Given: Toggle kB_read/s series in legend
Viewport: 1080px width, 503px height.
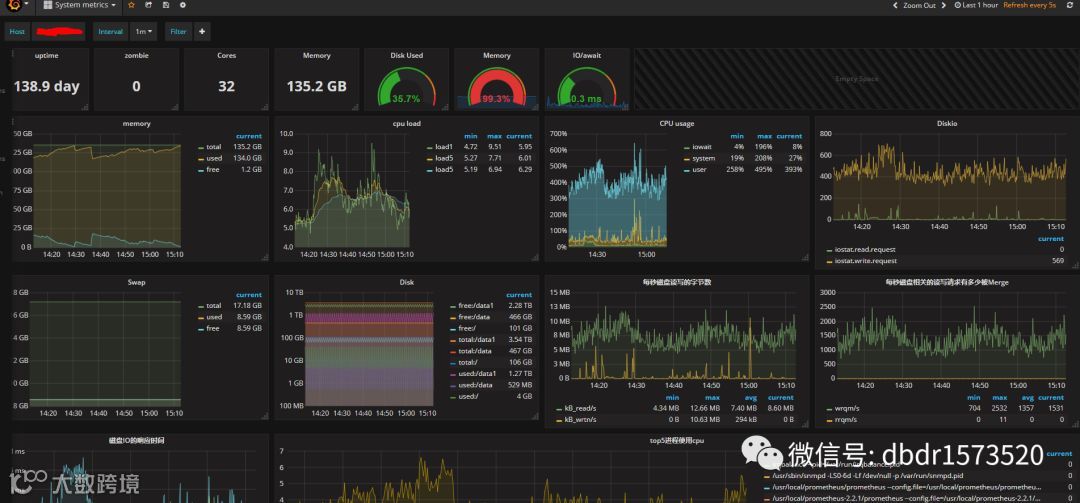Looking at the screenshot, I should coord(580,408).
